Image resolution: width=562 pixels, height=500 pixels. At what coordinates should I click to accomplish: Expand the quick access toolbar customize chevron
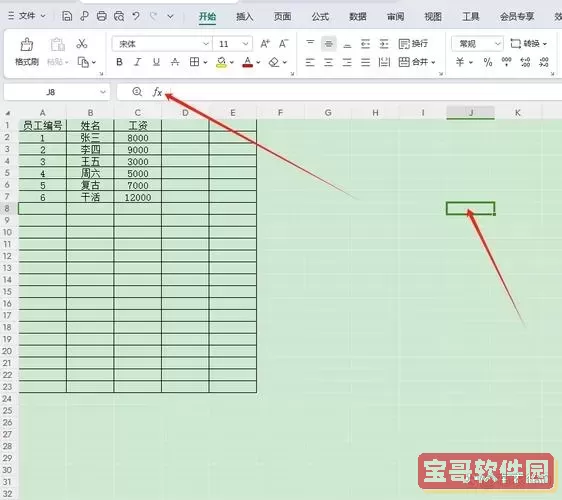click(171, 16)
